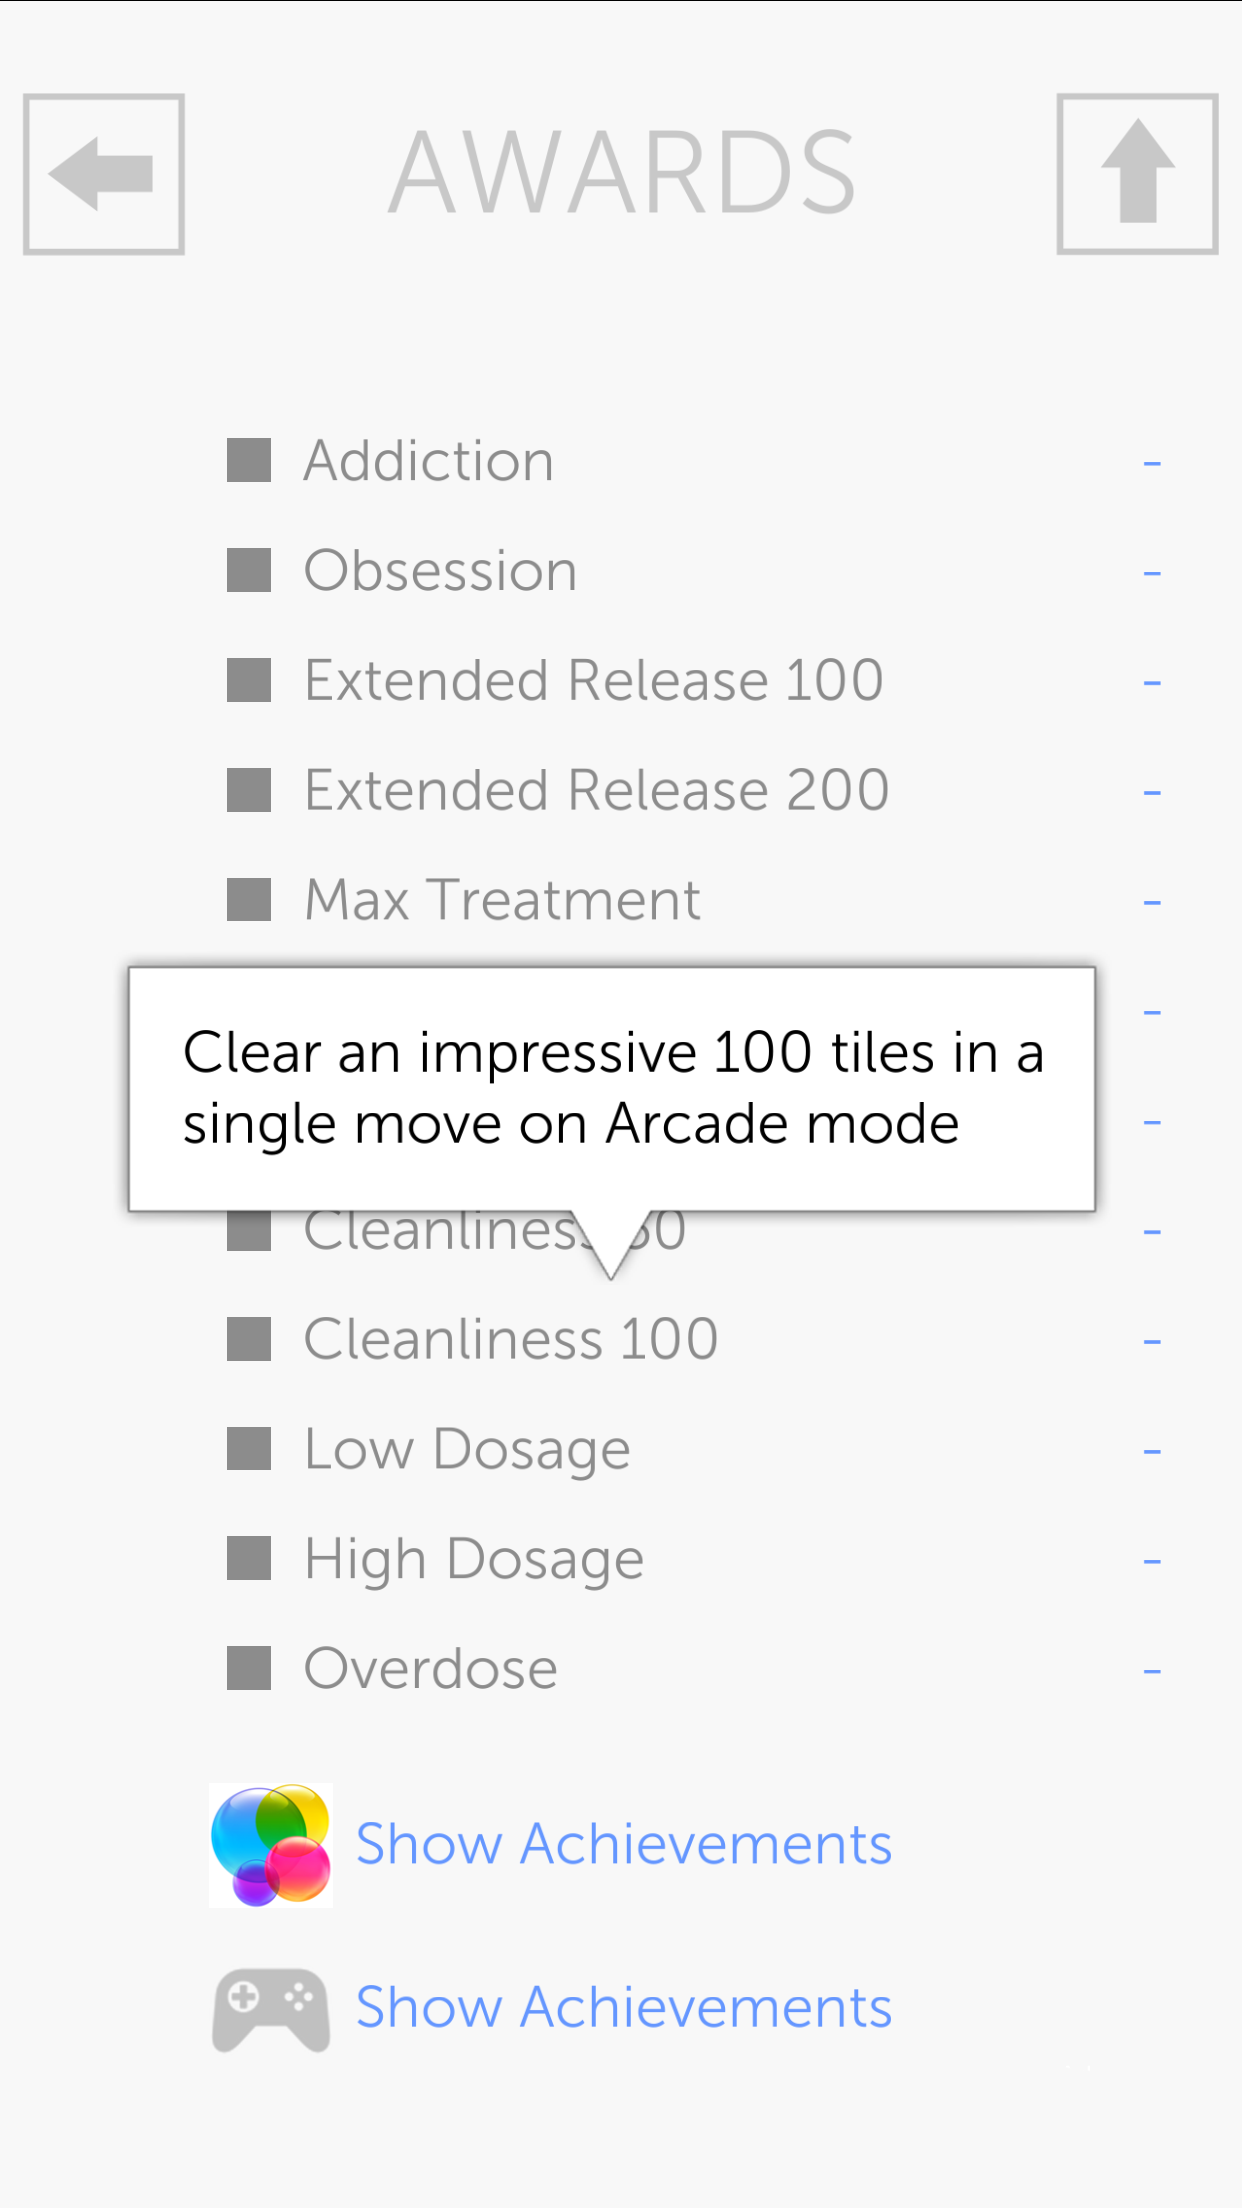Select the Extended Release 100 award
The width and height of the screenshot is (1242, 2208).
(x=594, y=681)
